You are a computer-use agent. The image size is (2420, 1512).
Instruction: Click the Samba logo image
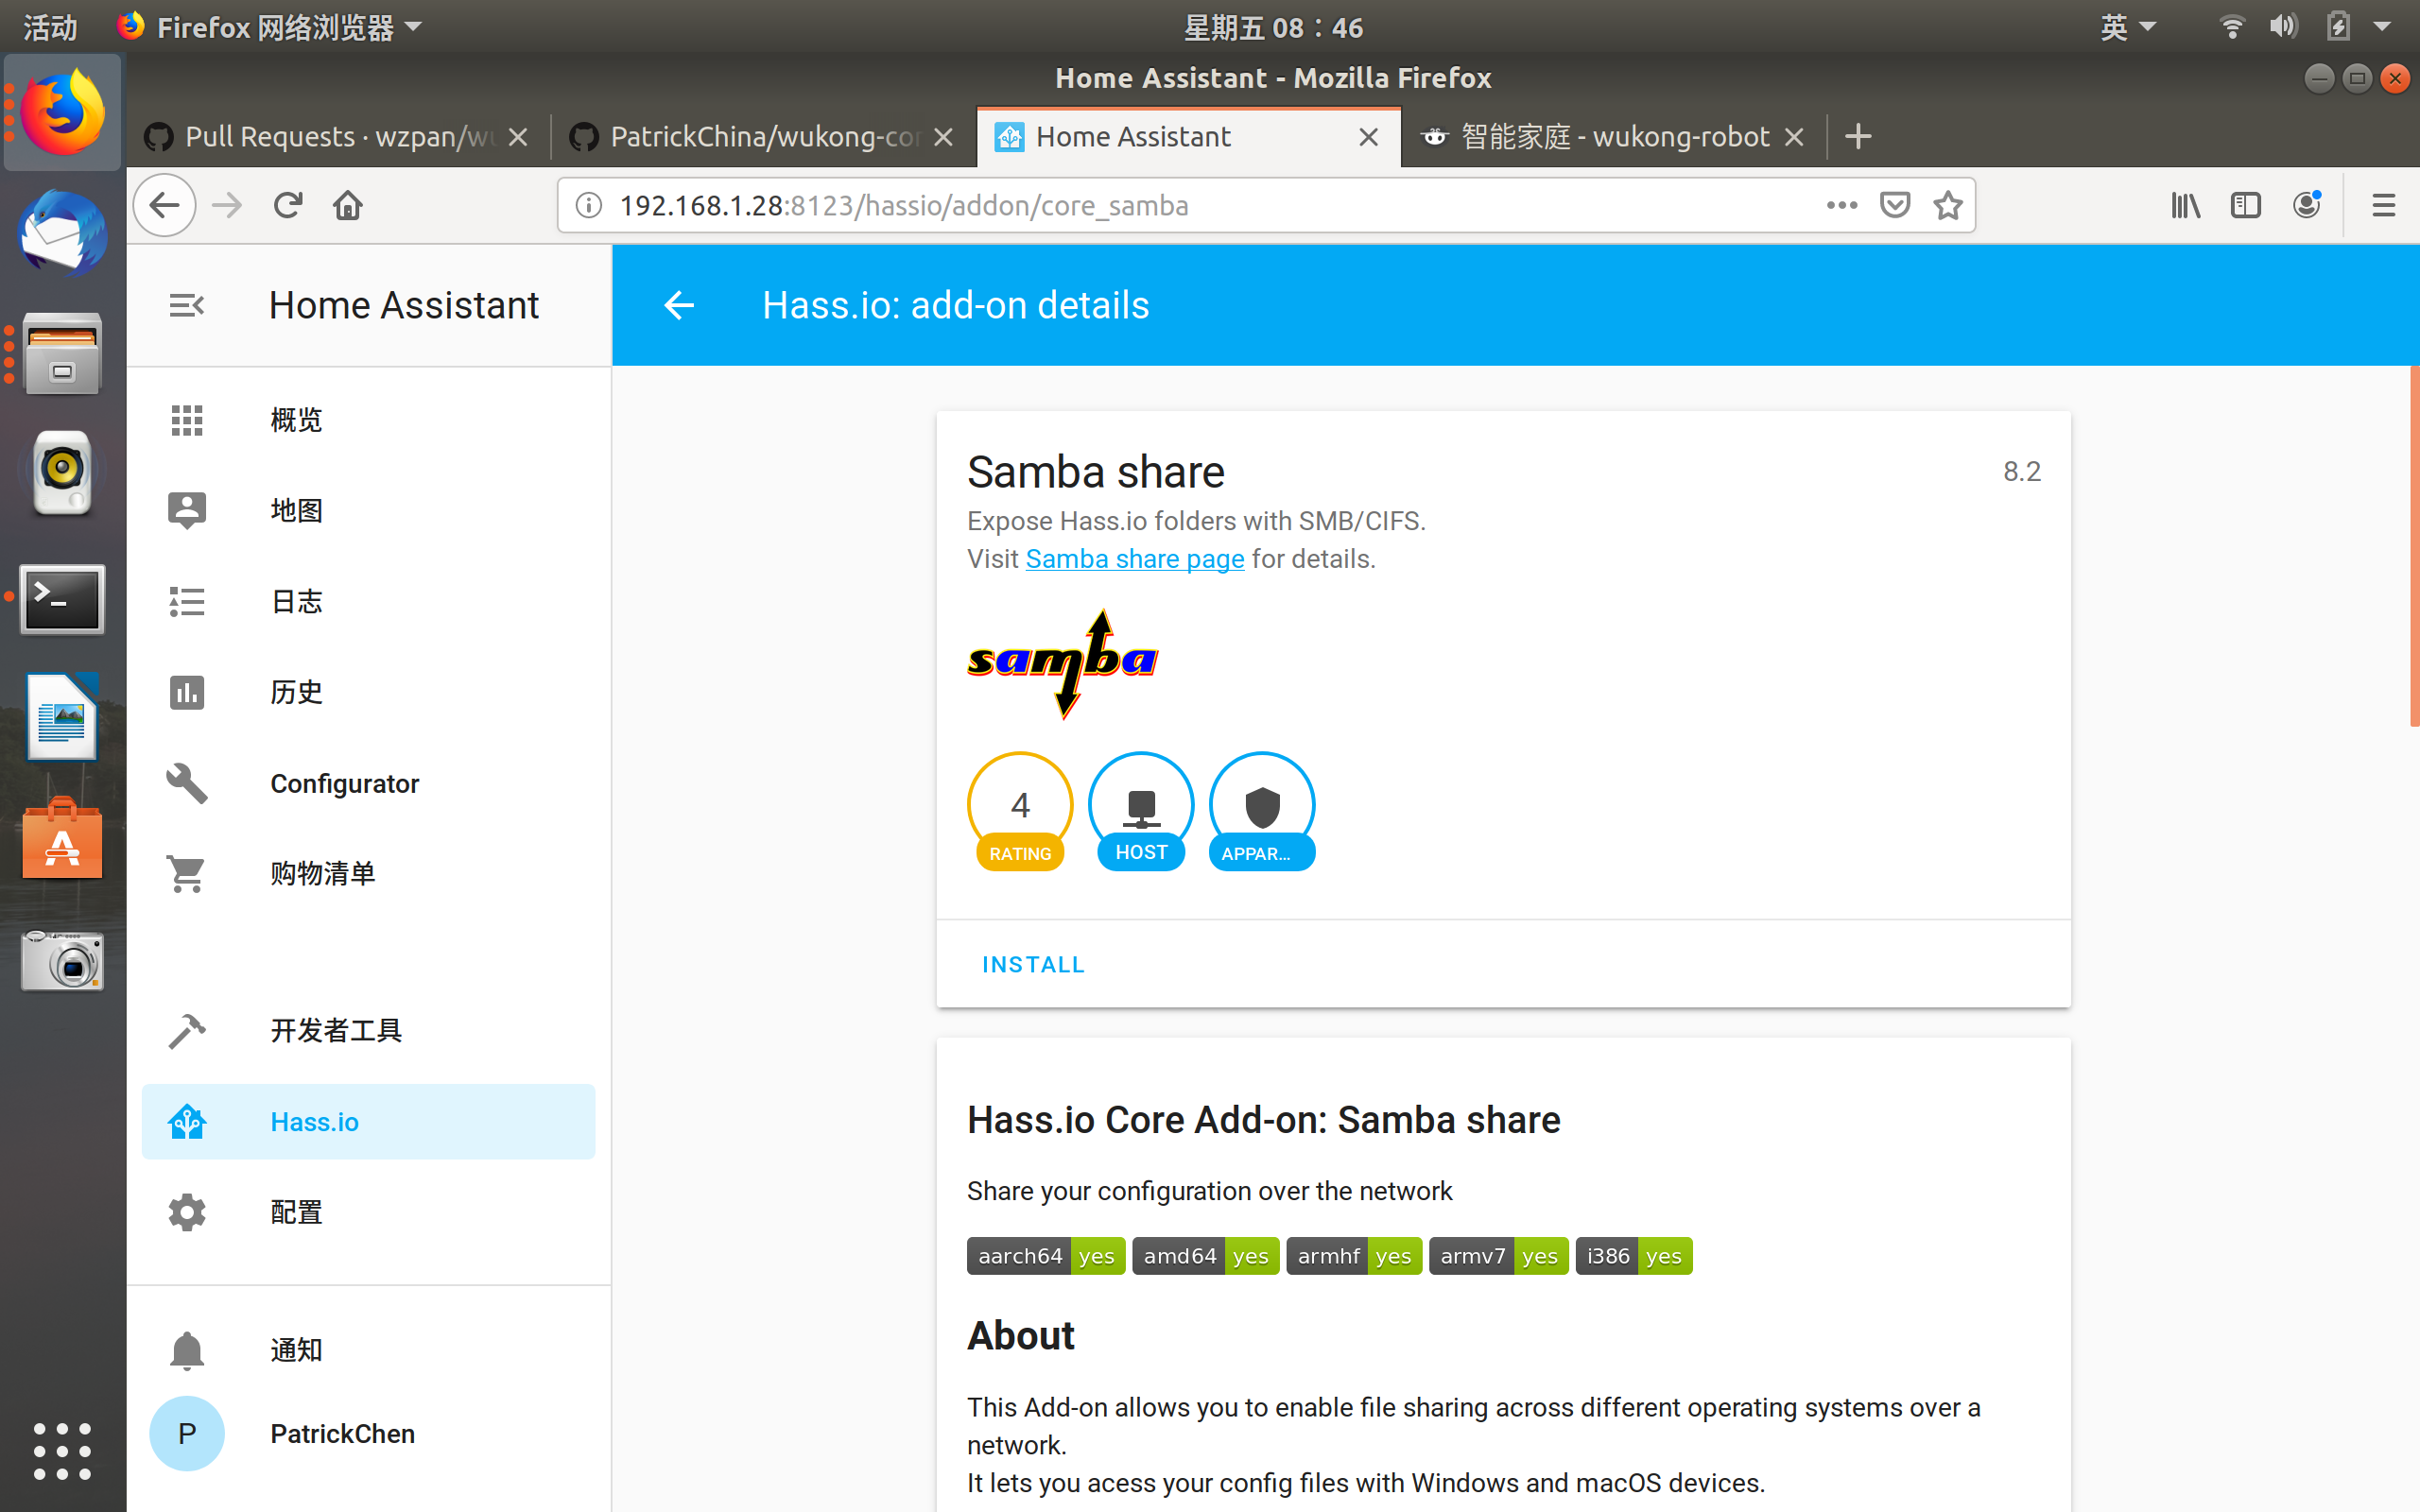click(x=1063, y=664)
